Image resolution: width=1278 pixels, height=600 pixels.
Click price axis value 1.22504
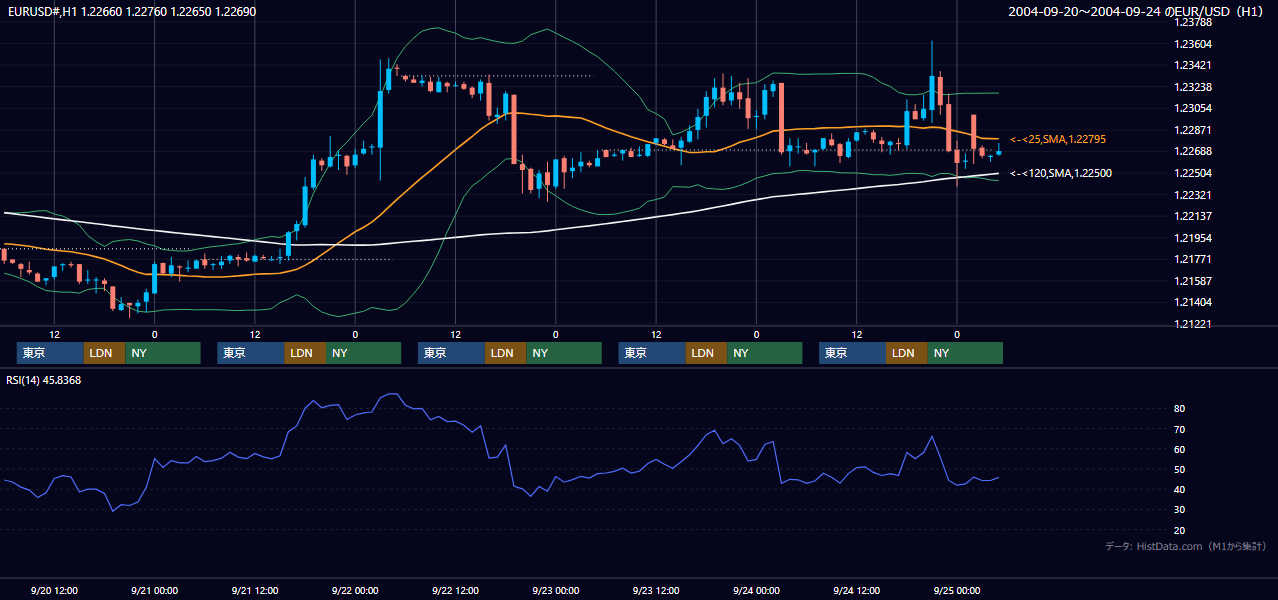point(1193,173)
